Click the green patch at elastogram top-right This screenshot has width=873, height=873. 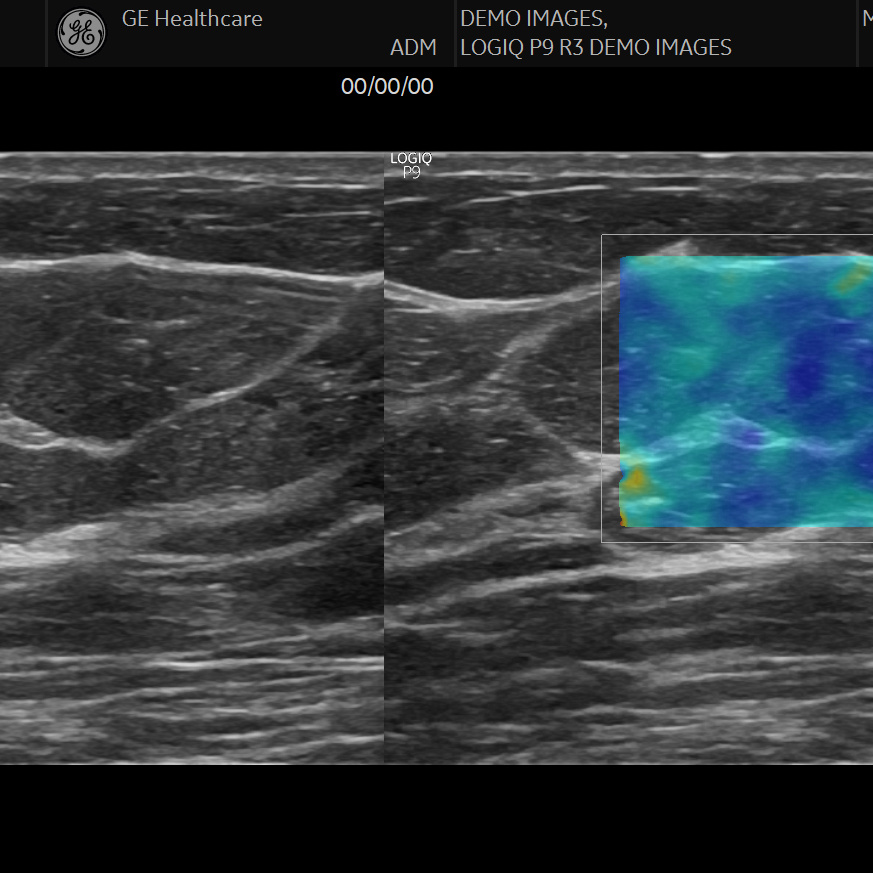pos(850,280)
